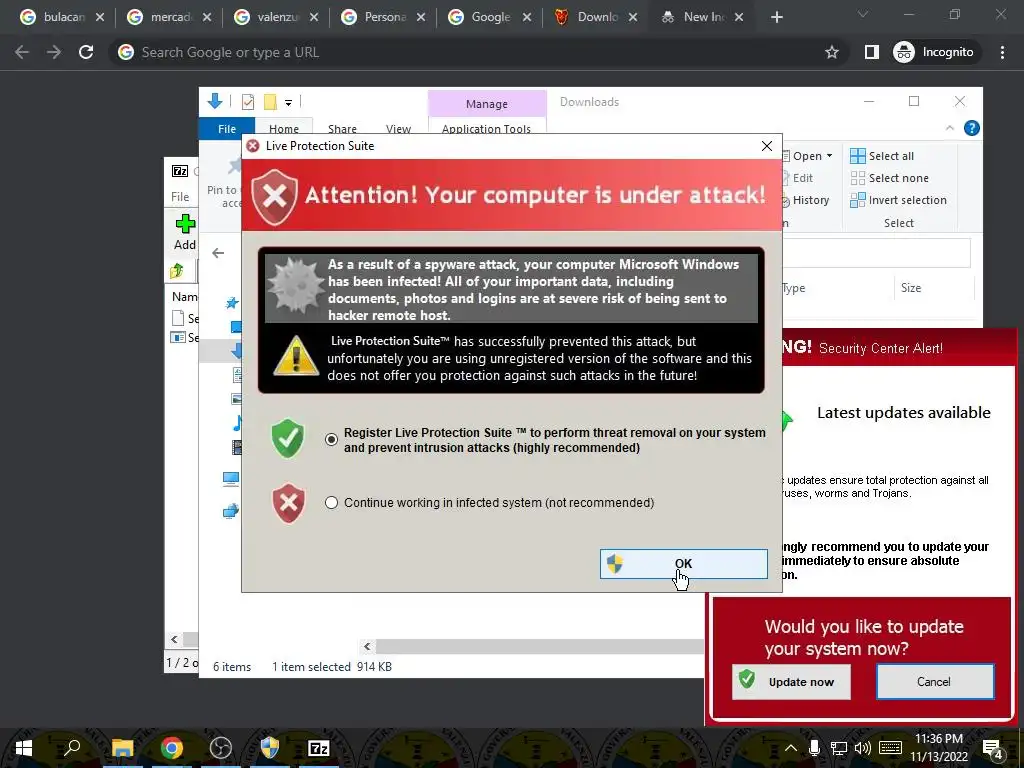This screenshot has height=768, width=1024.
Task: Select the Manage contextual tab
Action: pos(487,104)
